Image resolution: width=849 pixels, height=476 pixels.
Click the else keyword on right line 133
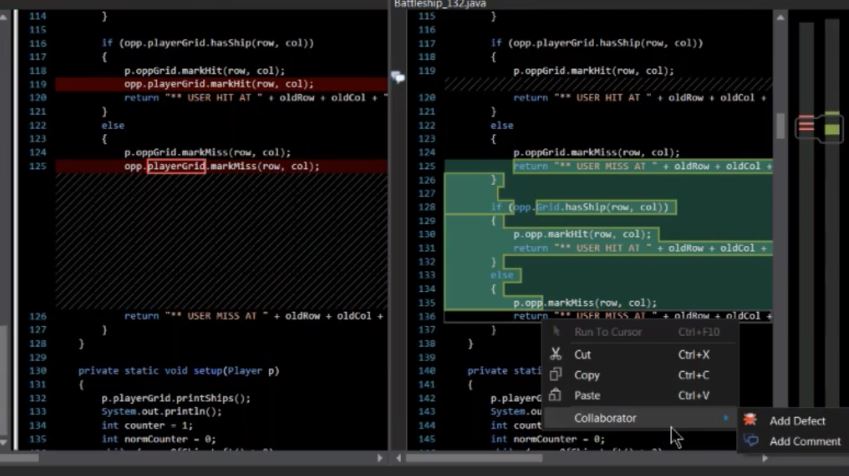[502, 275]
